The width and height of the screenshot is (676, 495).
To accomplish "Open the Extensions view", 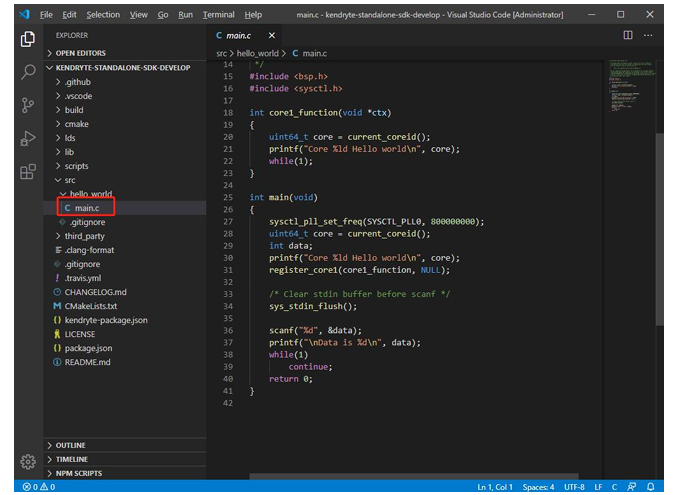I will (28, 171).
